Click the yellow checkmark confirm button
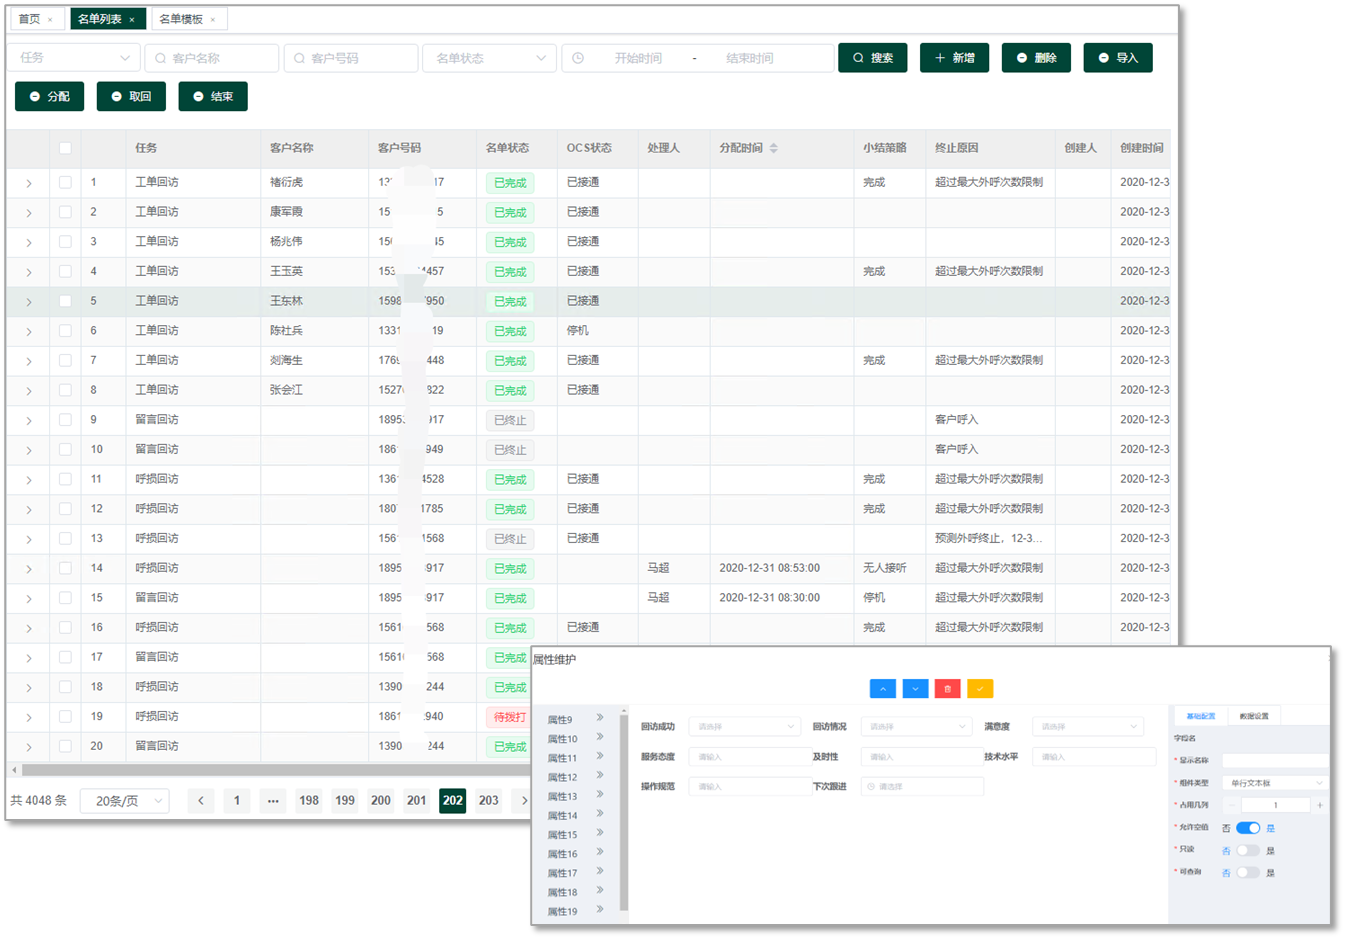The width and height of the screenshot is (1345, 939). pyautogui.click(x=980, y=689)
